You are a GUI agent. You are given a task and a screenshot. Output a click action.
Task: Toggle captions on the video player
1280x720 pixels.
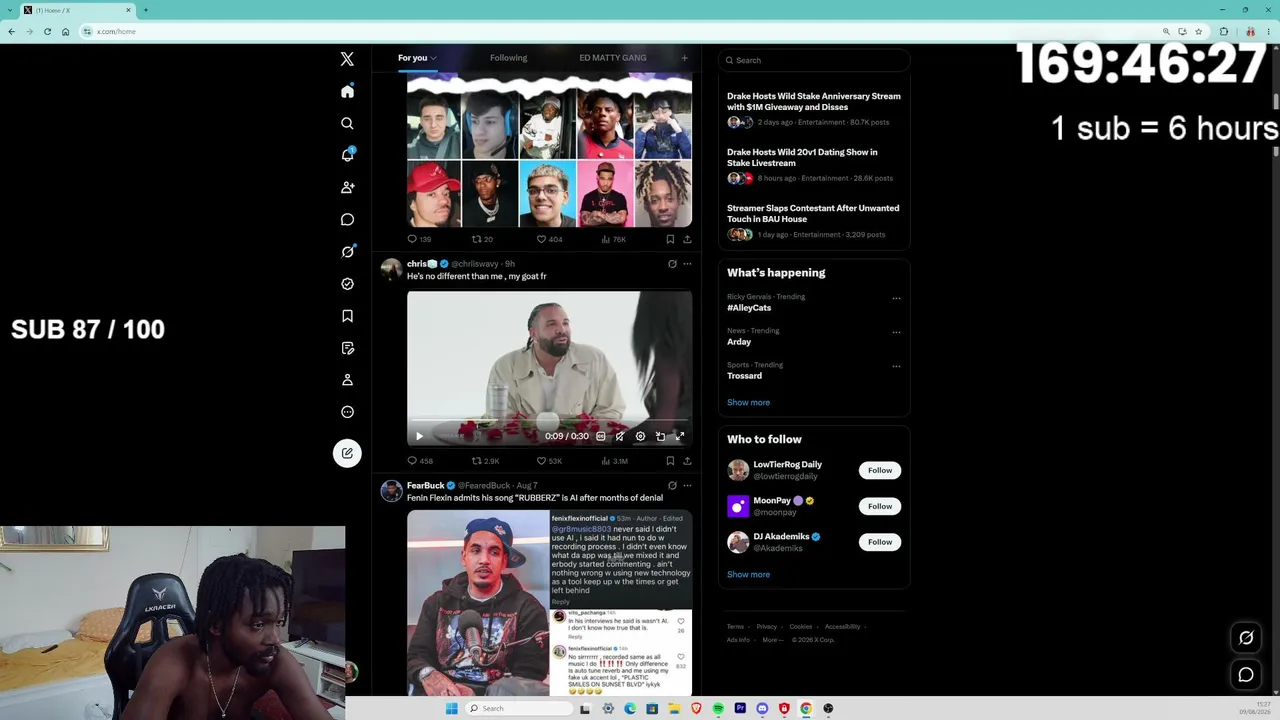600,436
